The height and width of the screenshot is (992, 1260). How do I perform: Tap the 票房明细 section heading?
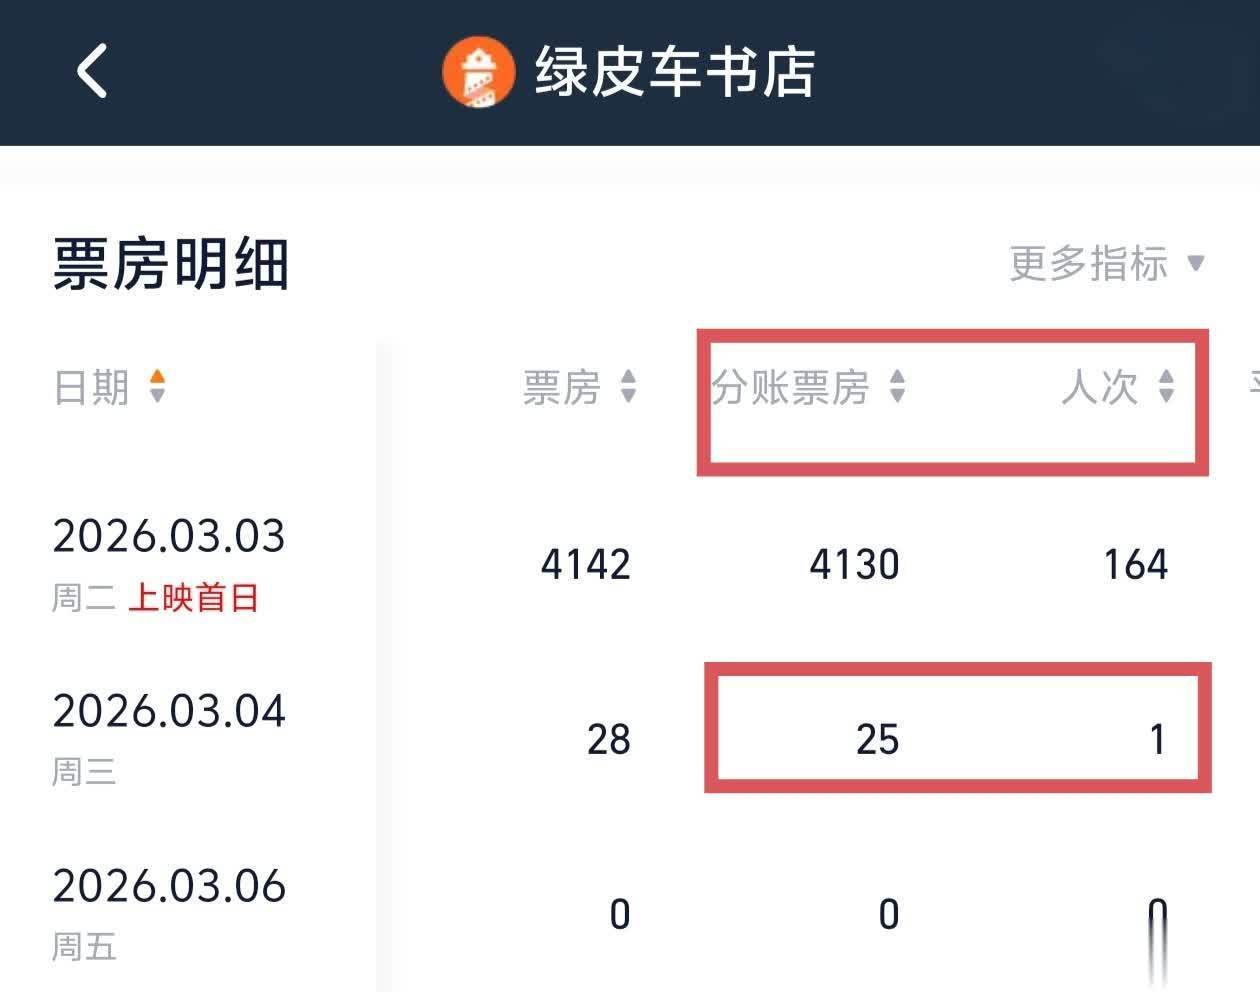pos(171,265)
